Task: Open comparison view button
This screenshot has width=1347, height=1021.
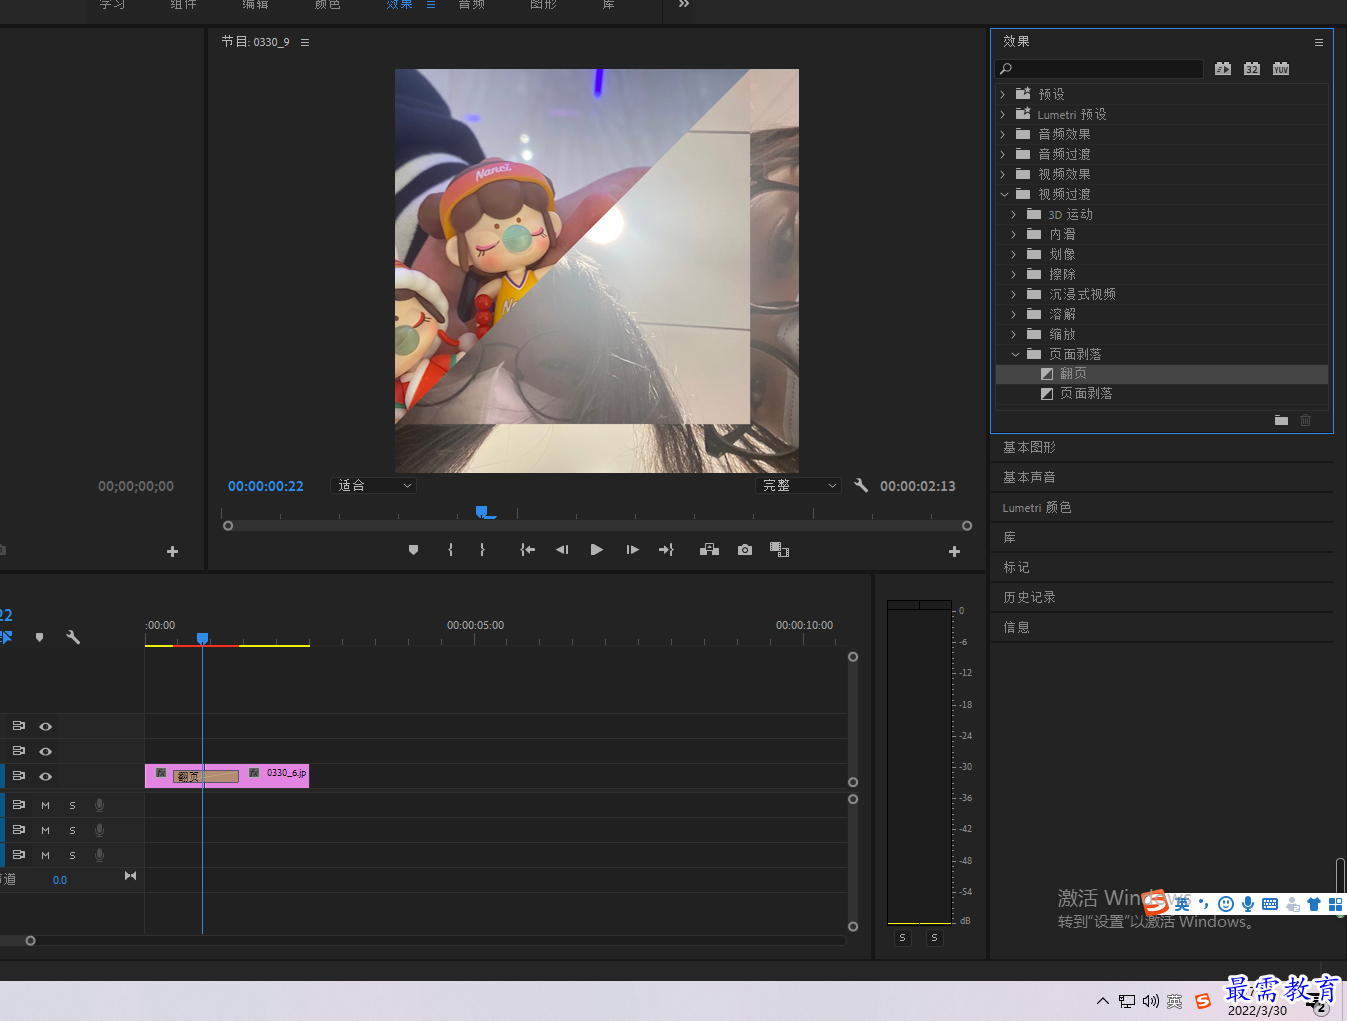Action: [x=780, y=550]
